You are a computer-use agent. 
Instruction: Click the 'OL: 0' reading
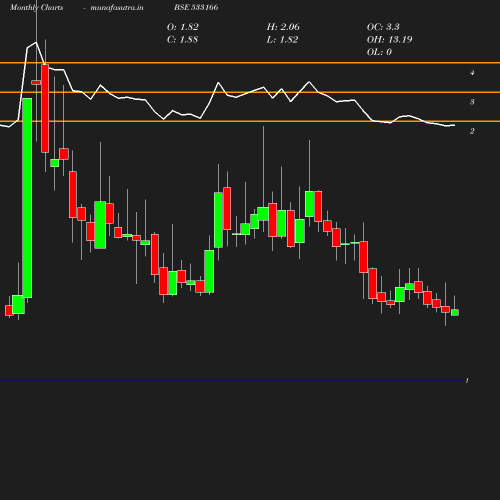point(379,52)
